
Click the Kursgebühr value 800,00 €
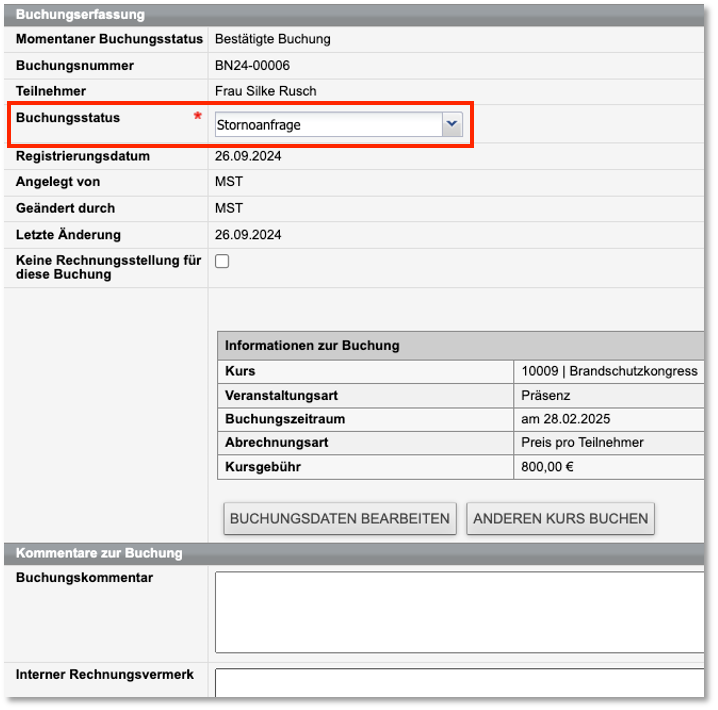click(x=548, y=467)
